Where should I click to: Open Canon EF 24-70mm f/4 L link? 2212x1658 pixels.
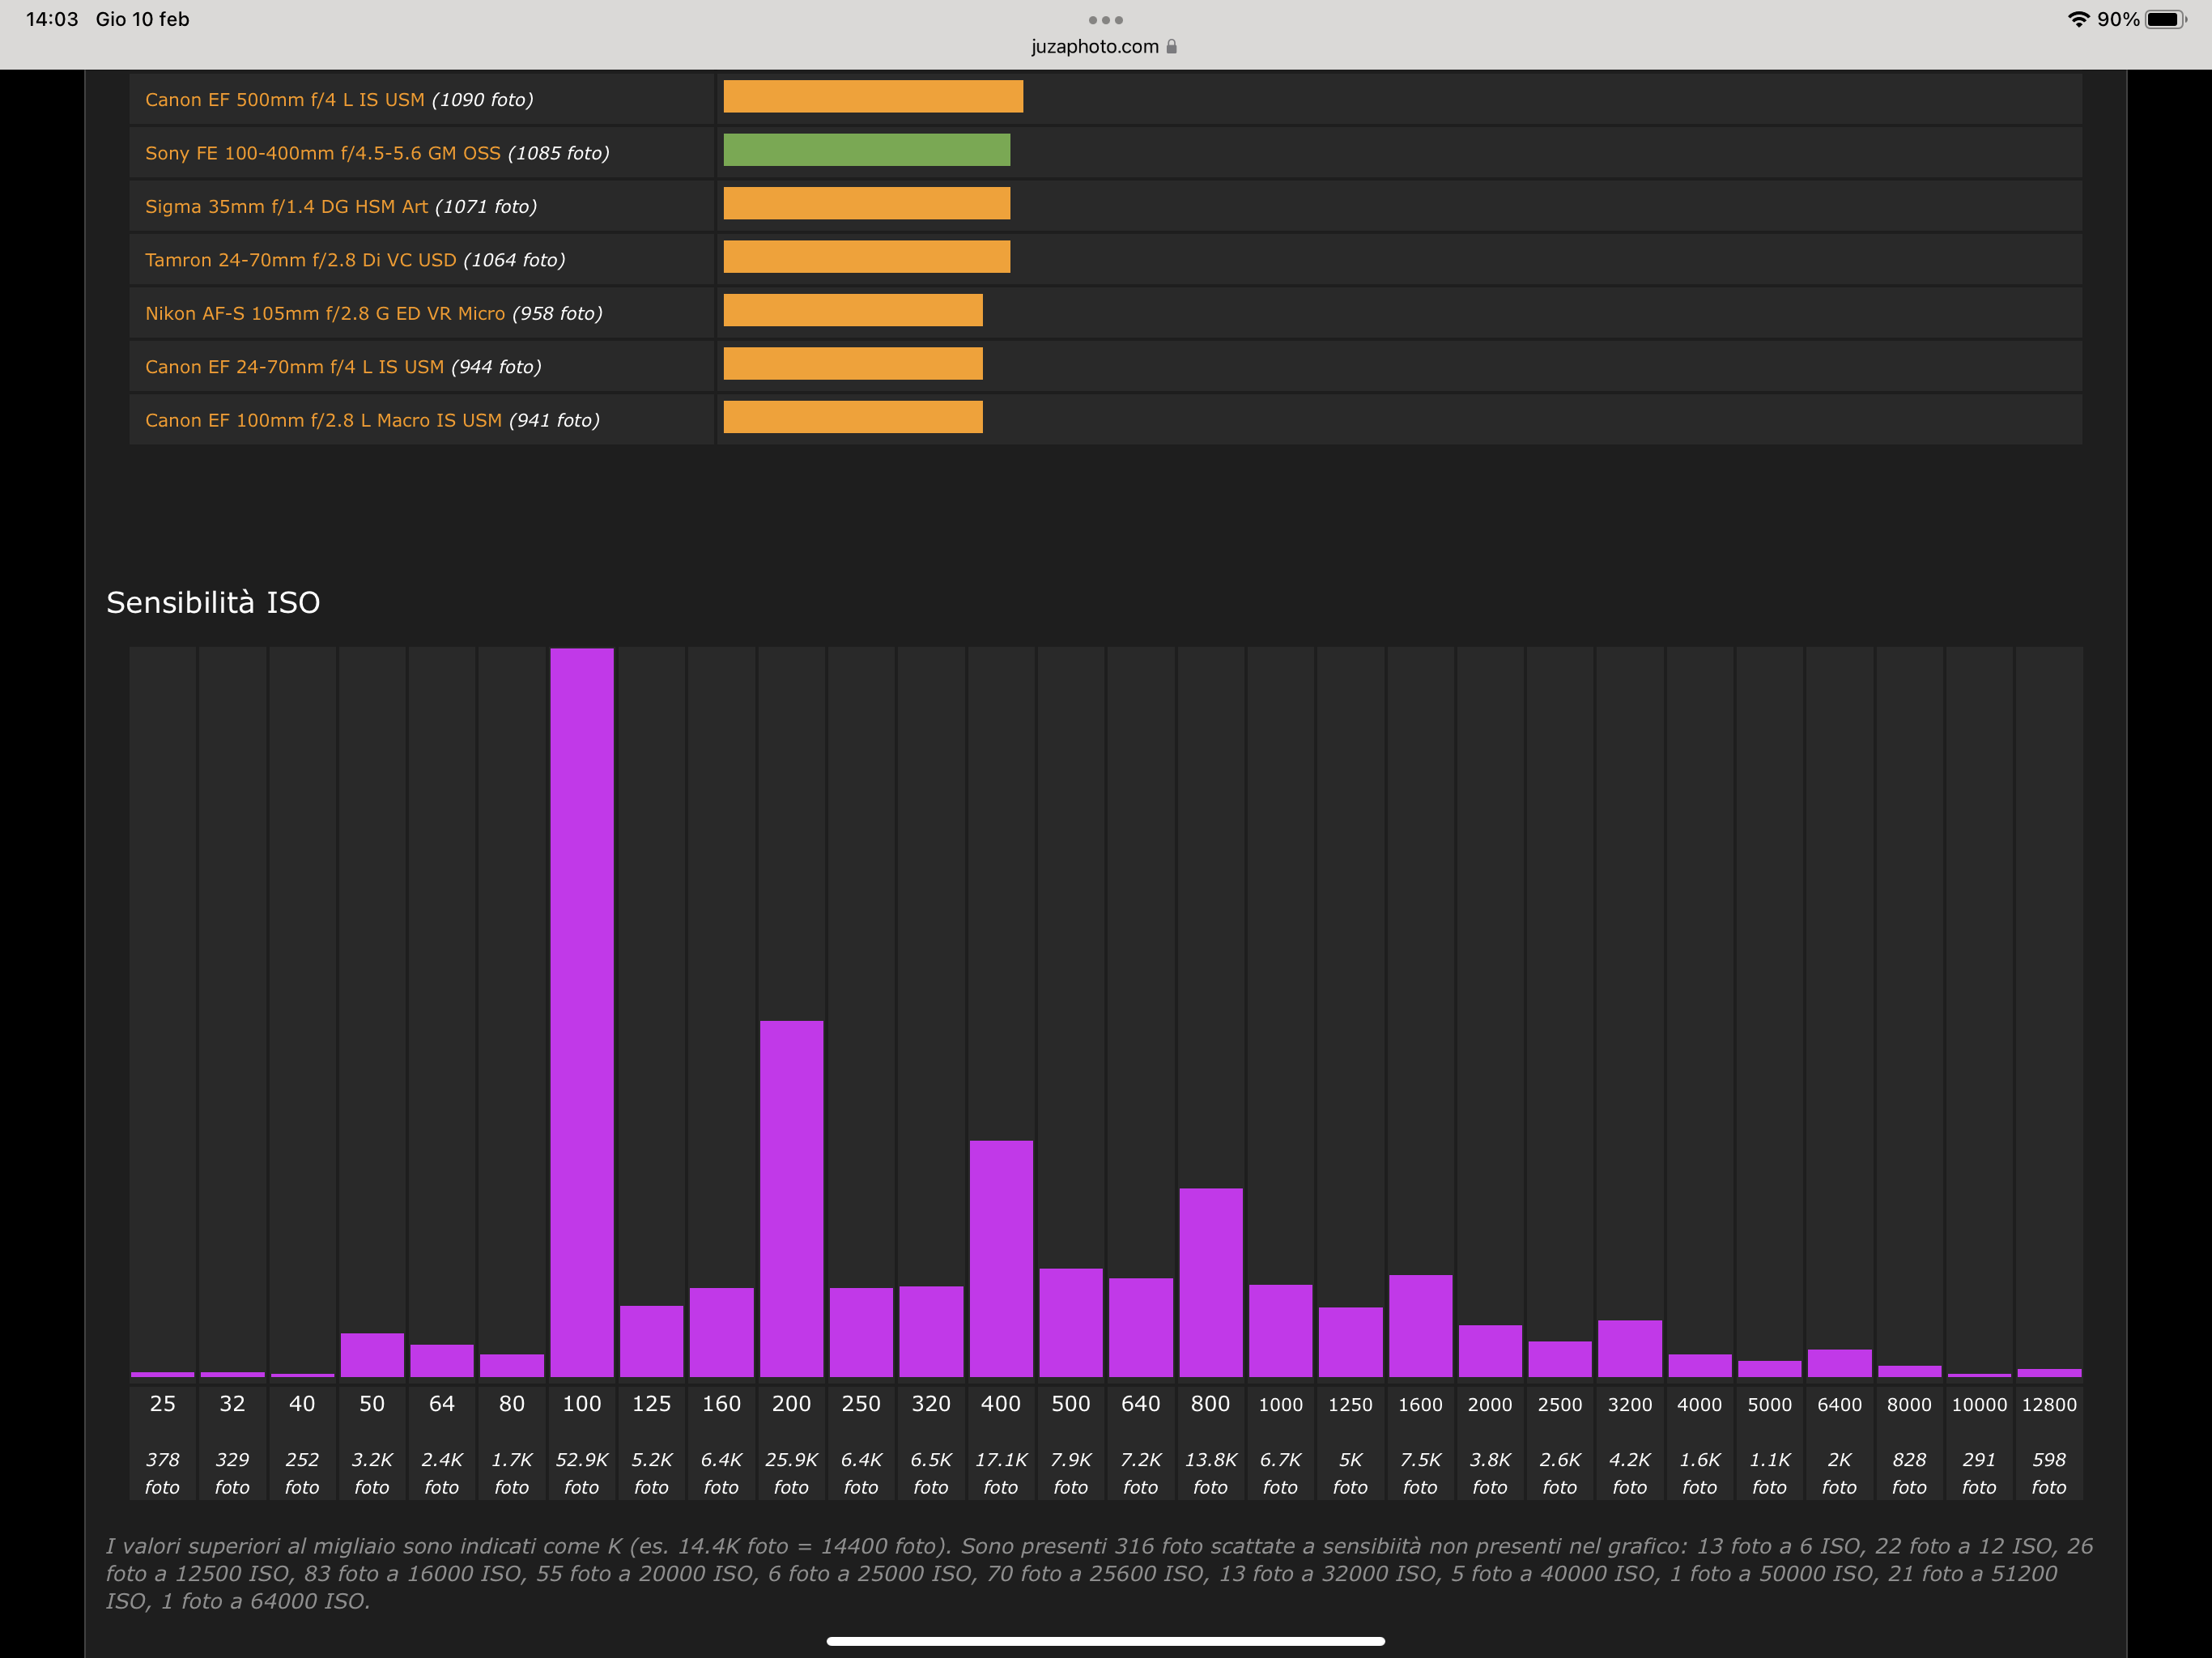pyautogui.click(x=294, y=367)
